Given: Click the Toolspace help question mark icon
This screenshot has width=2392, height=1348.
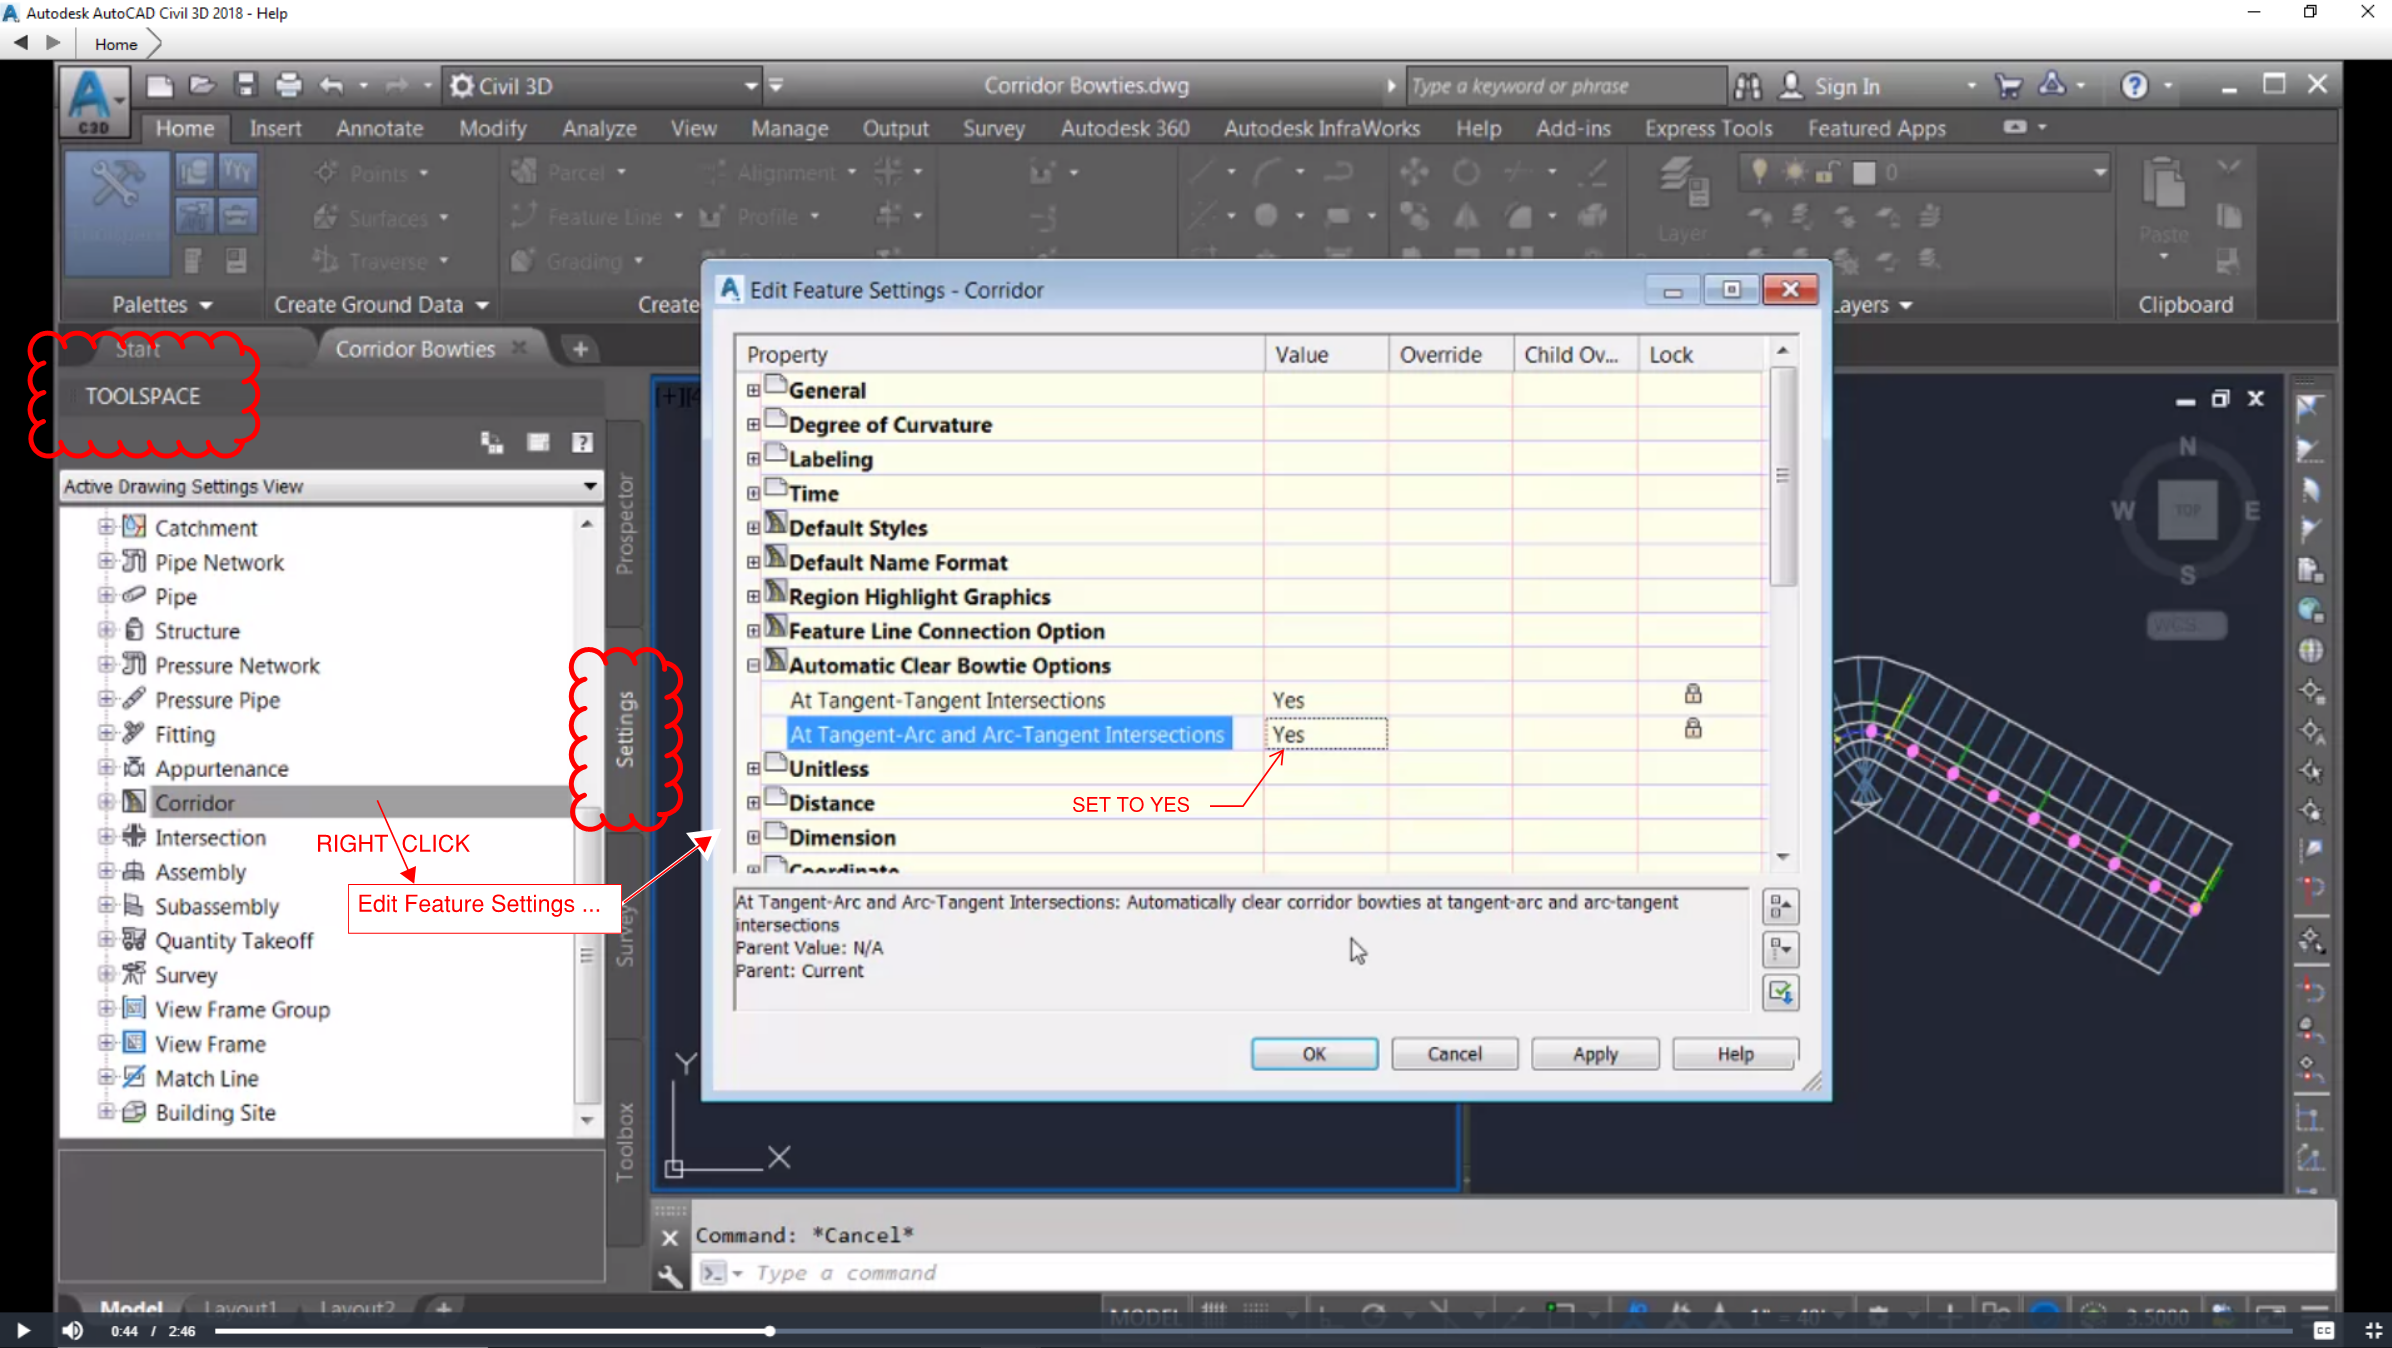Looking at the screenshot, I should 583,442.
